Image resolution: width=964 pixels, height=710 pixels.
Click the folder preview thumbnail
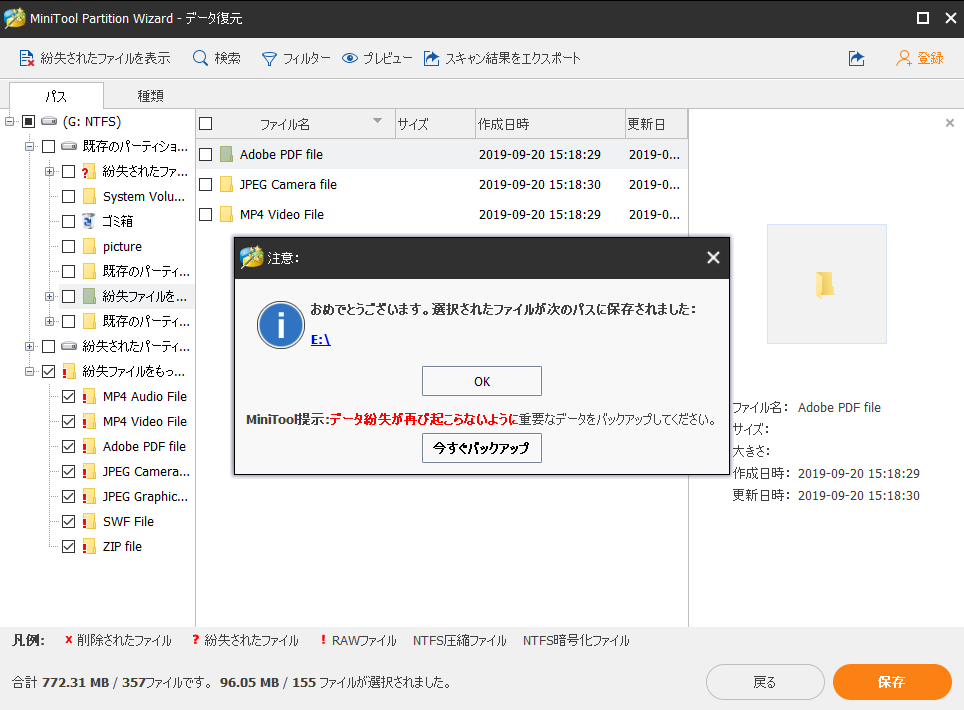click(826, 284)
